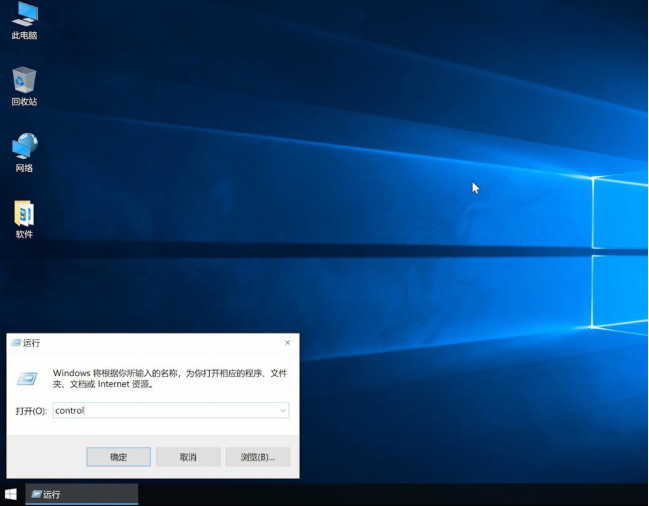
Task: Click the Run dialog description text
Action: [x=170, y=378]
